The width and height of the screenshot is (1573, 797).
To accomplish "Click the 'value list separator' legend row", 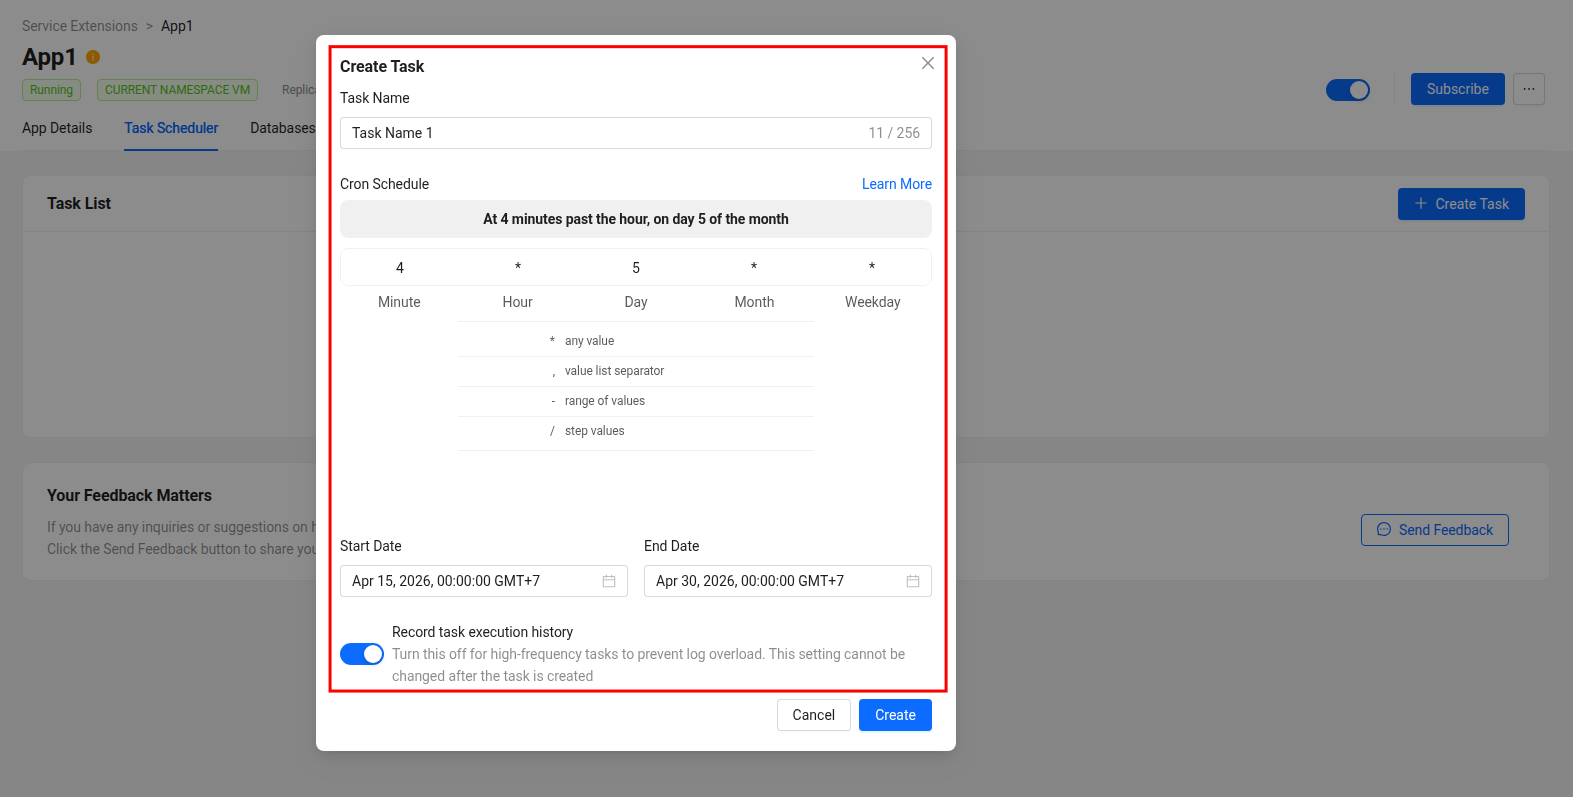I will coord(636,371).
